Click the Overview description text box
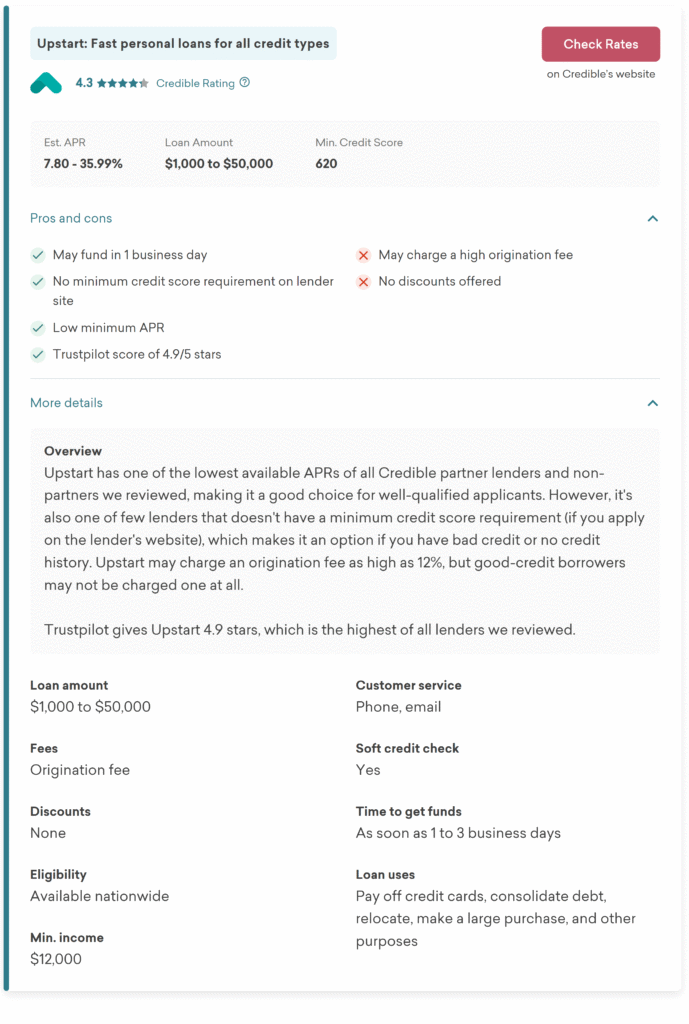 click(345, 540)
